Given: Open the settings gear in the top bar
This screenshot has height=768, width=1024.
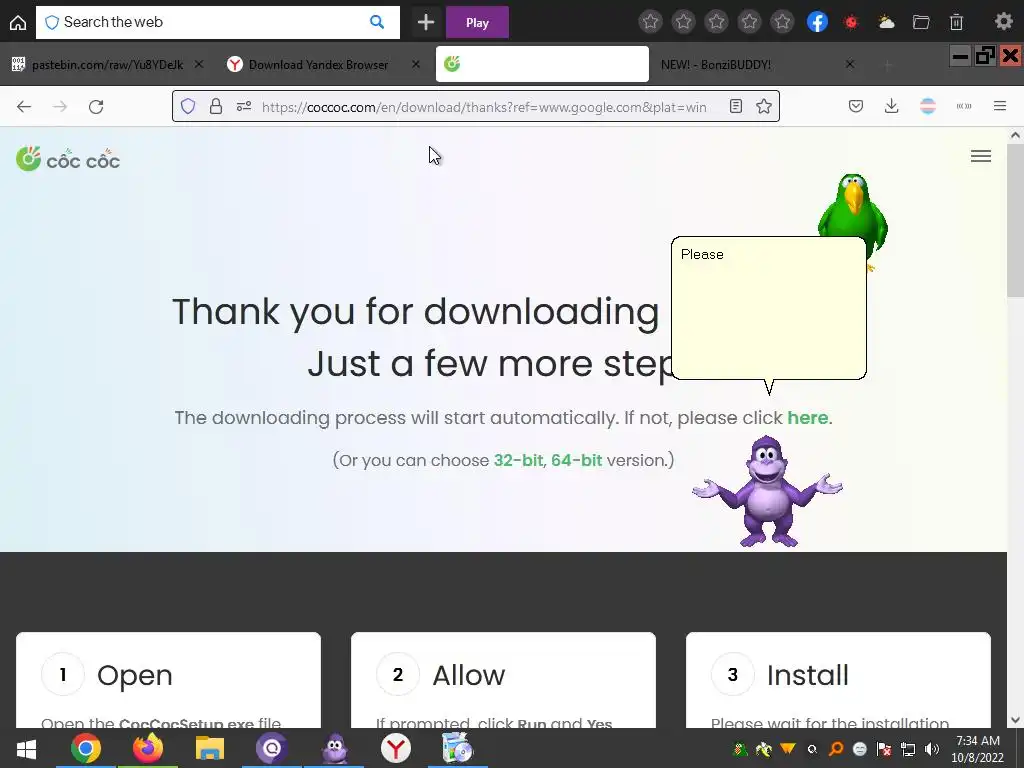Looking at the screenshot, I should click(1004, 22).
